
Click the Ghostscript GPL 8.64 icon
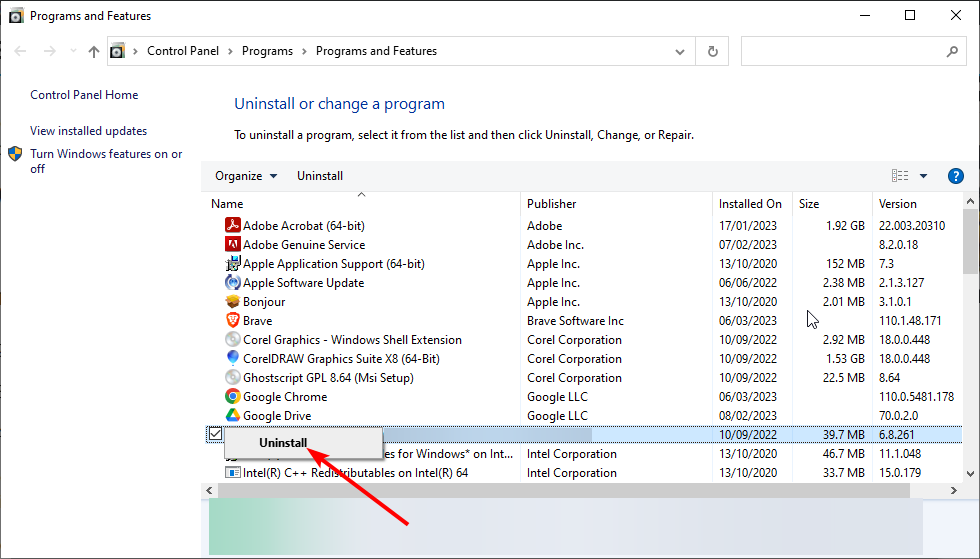[232, 377]
